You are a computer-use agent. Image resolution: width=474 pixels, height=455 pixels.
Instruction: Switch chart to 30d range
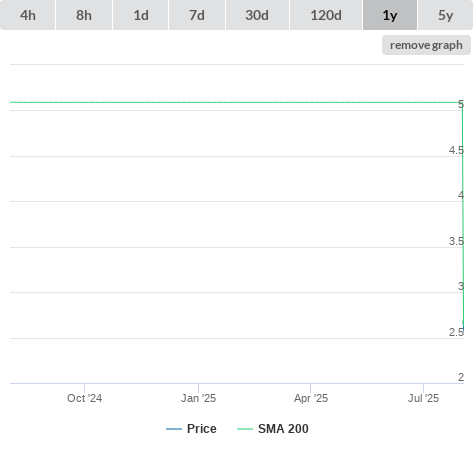(x=257, y=15)
